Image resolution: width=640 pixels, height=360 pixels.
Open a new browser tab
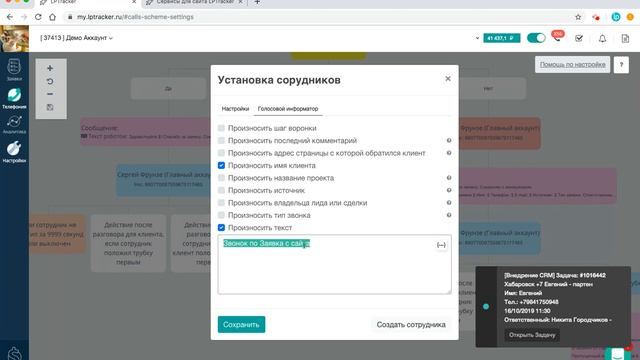(257, 2)
